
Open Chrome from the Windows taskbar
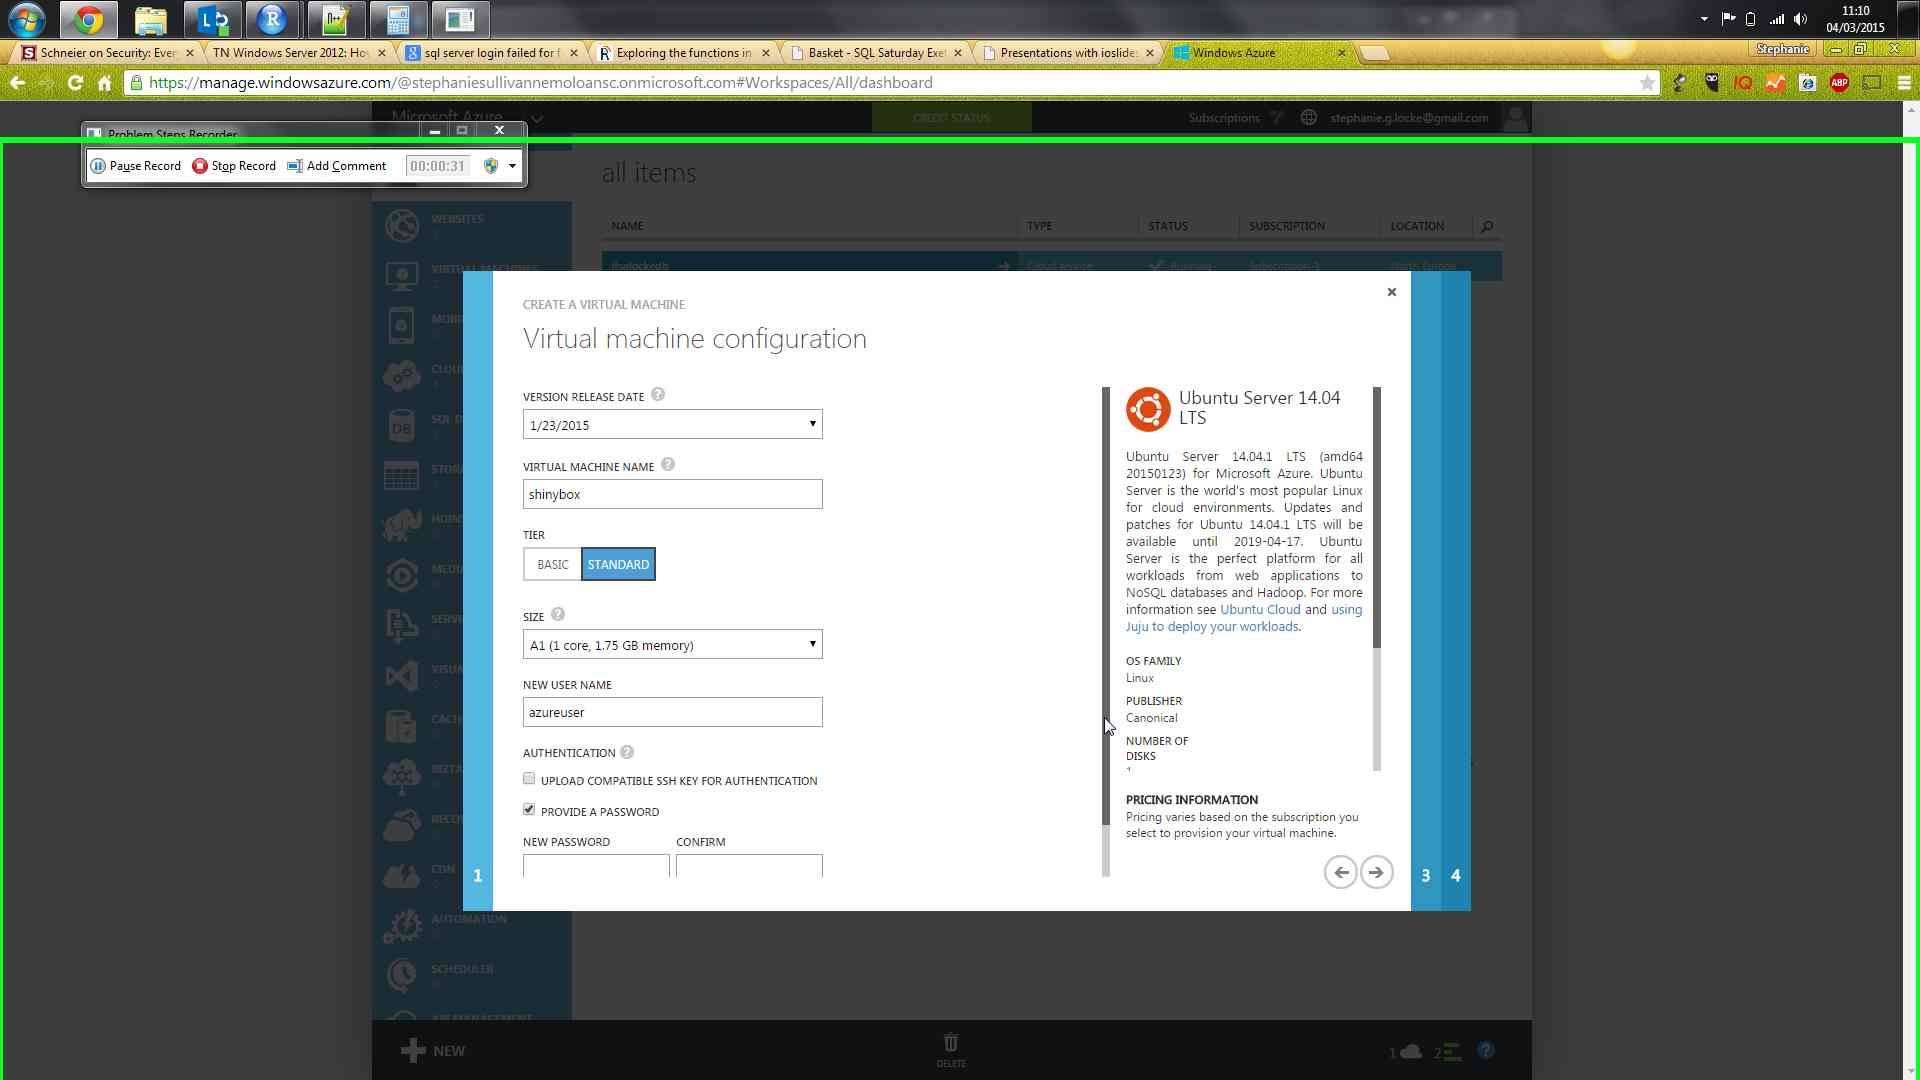click(88, 19)
